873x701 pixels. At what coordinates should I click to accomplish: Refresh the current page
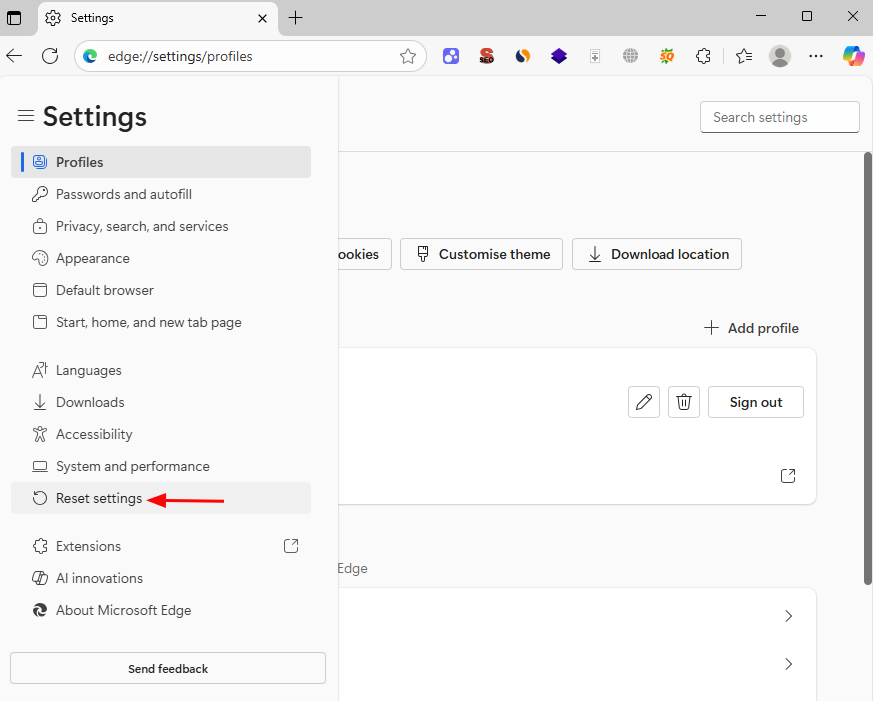point(50,56)
